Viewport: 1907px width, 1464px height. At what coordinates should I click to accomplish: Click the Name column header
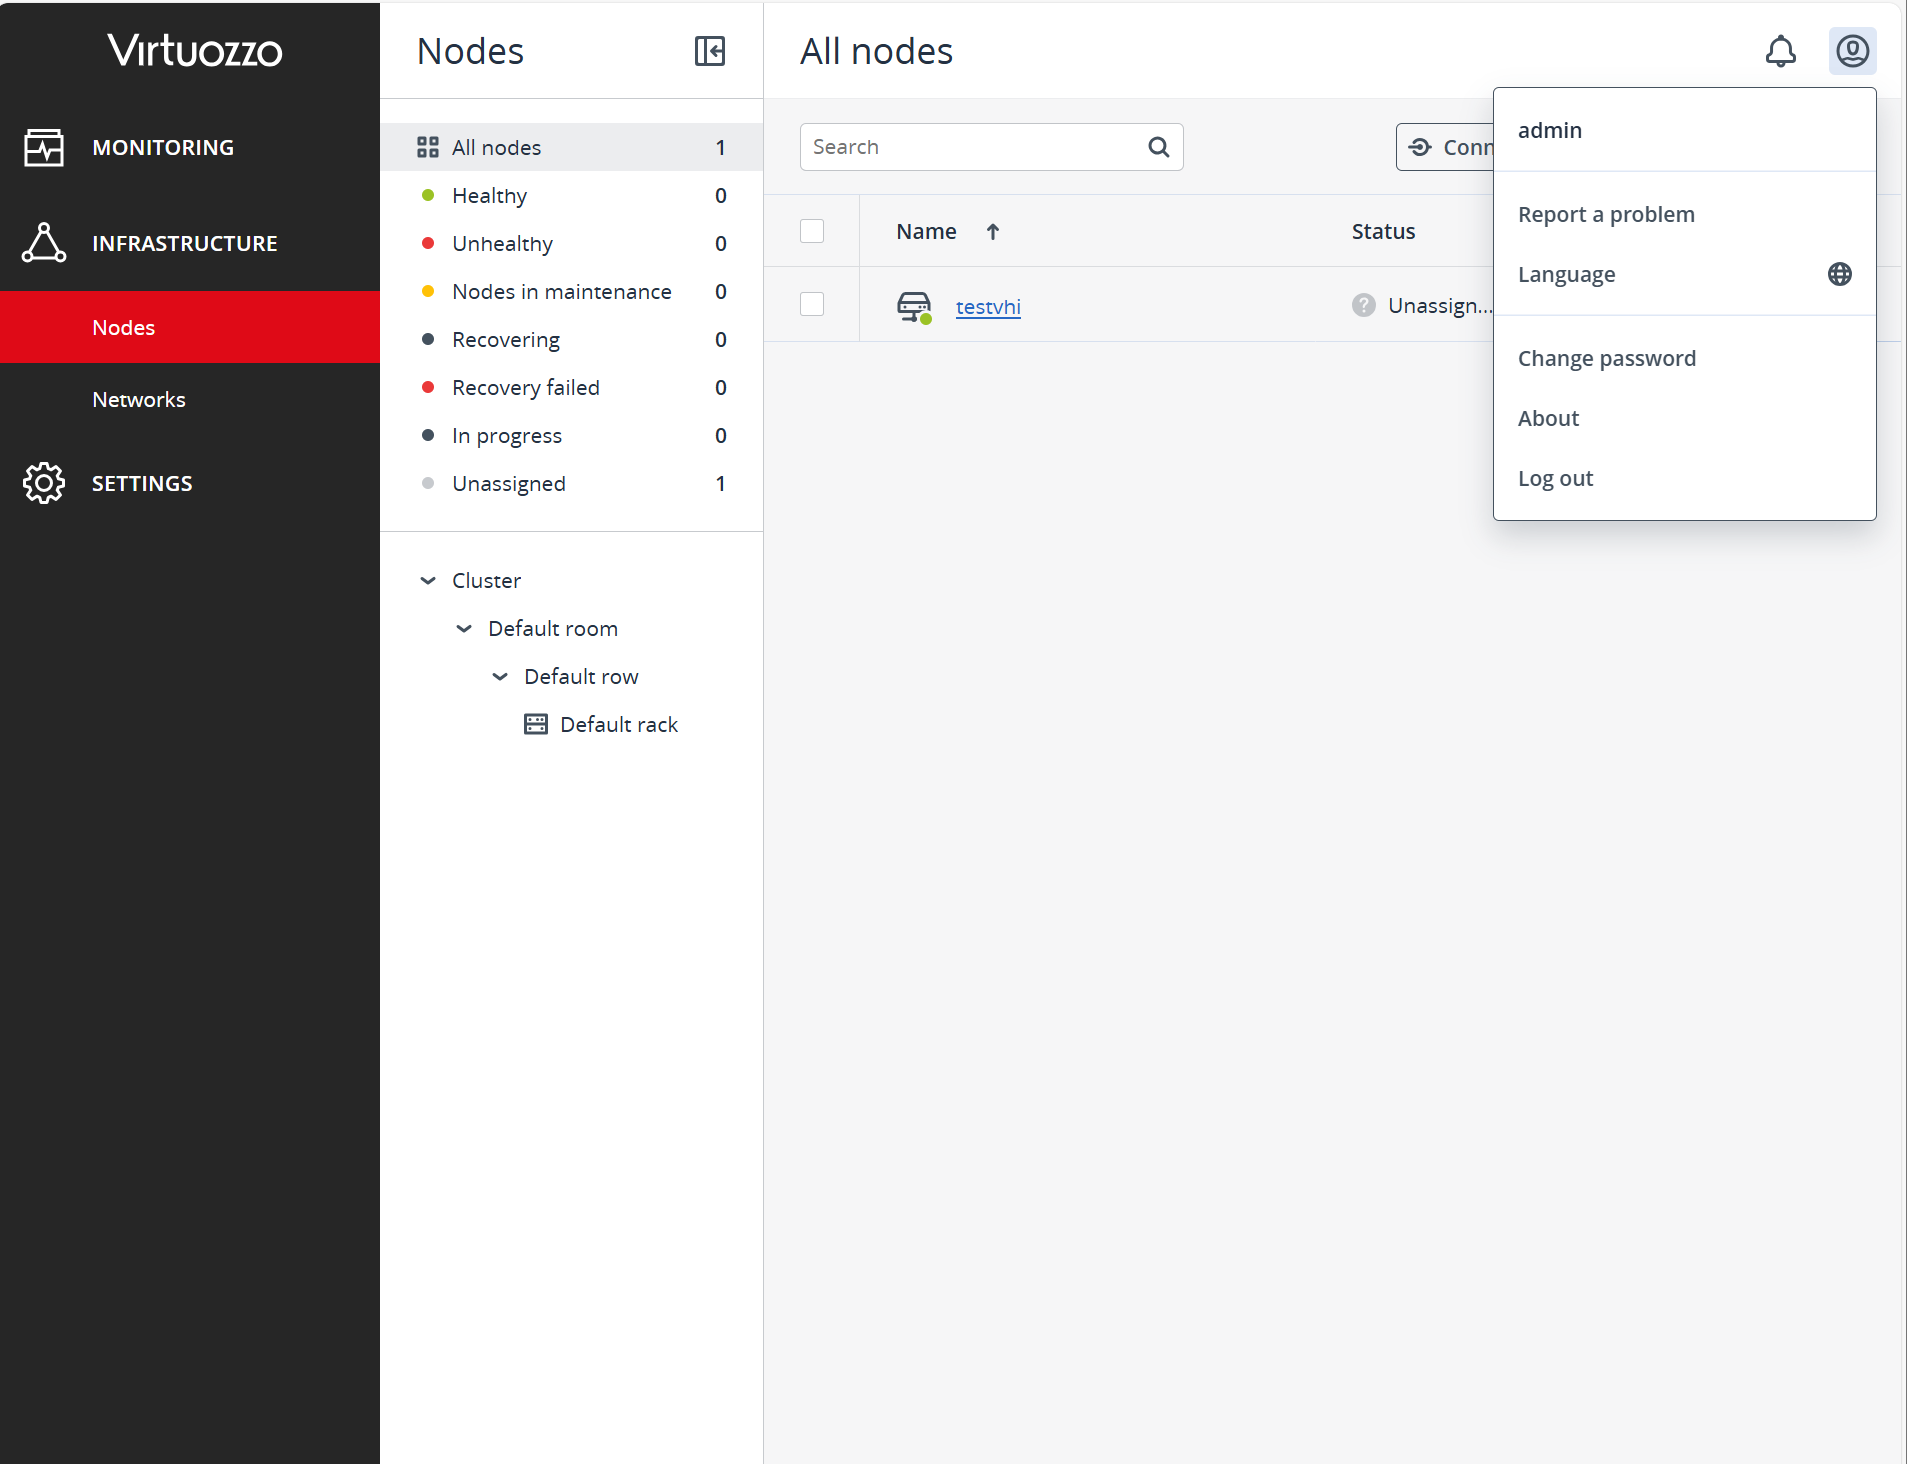[926, 231]
